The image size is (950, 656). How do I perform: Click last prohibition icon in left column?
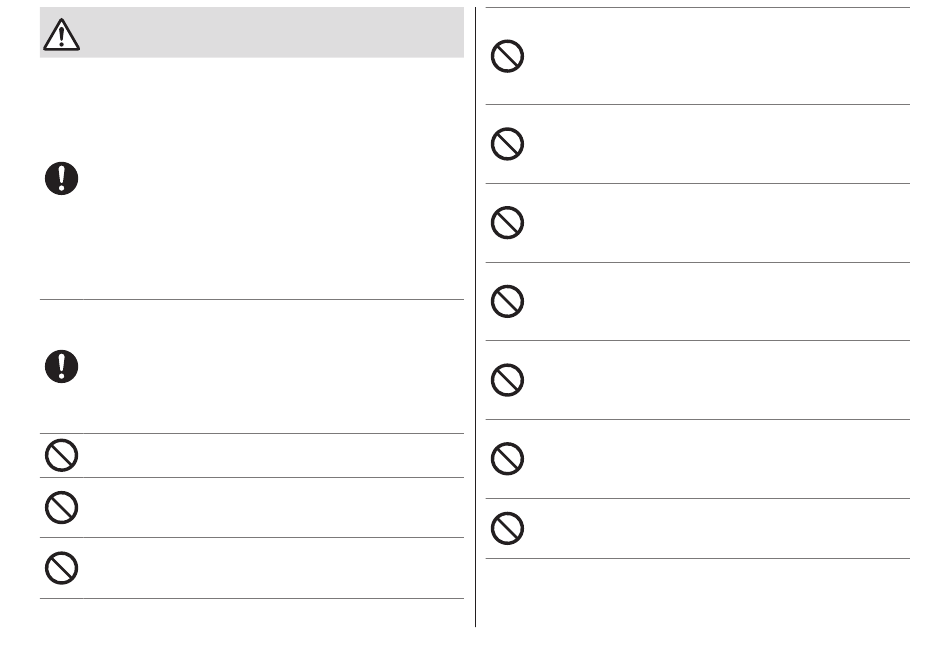click(61, 568)
